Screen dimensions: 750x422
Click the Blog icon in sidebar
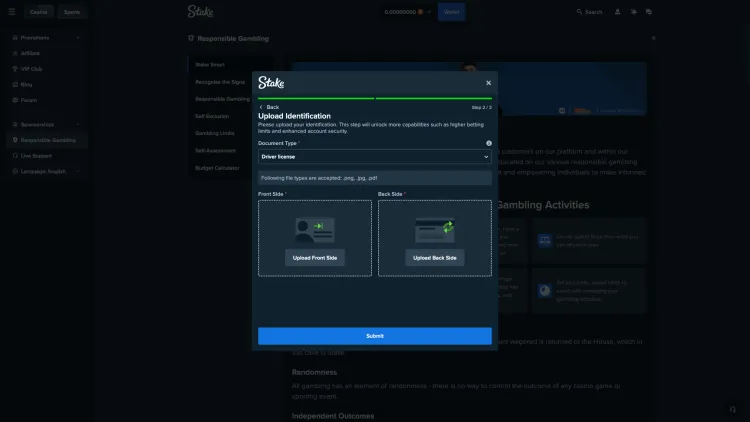[15, 84]
